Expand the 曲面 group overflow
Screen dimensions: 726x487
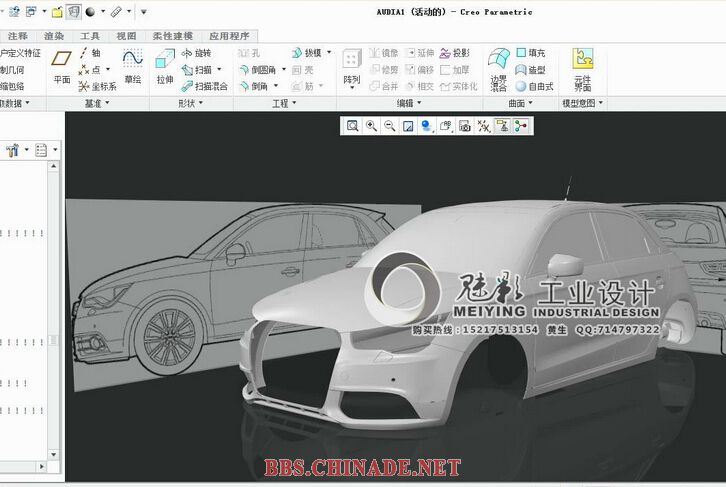pos(520,103)
